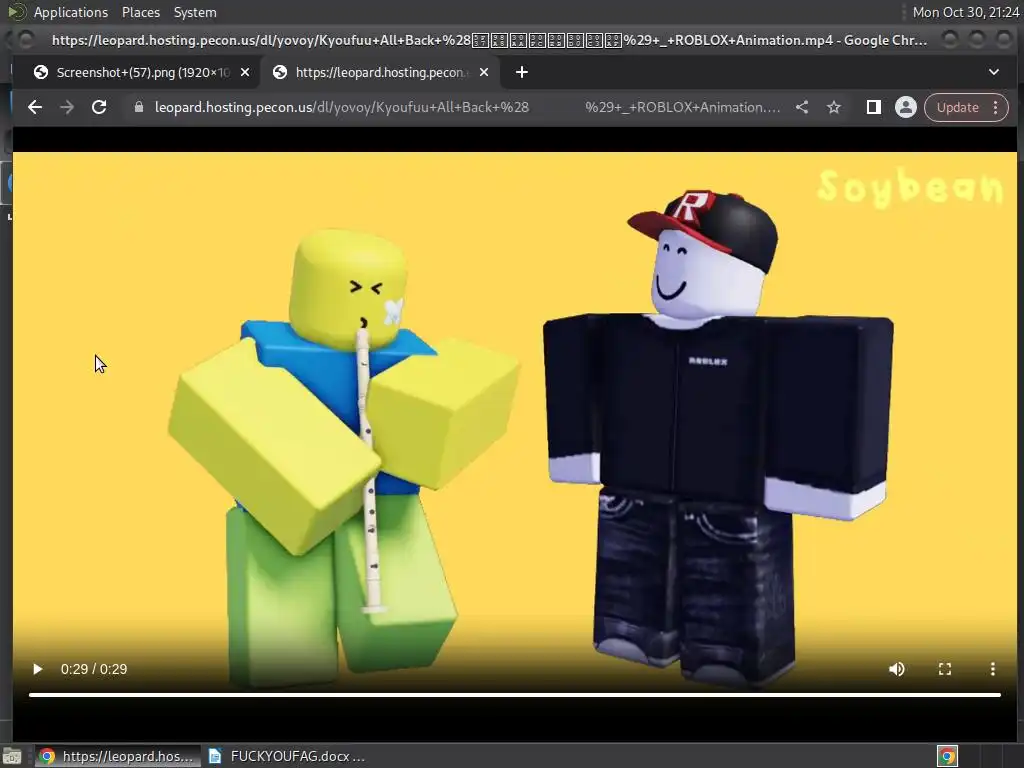Open Chrome window from taskbar
This screenshot has width=1024, height=768.
pyautogui.click(x=118, y=756)
